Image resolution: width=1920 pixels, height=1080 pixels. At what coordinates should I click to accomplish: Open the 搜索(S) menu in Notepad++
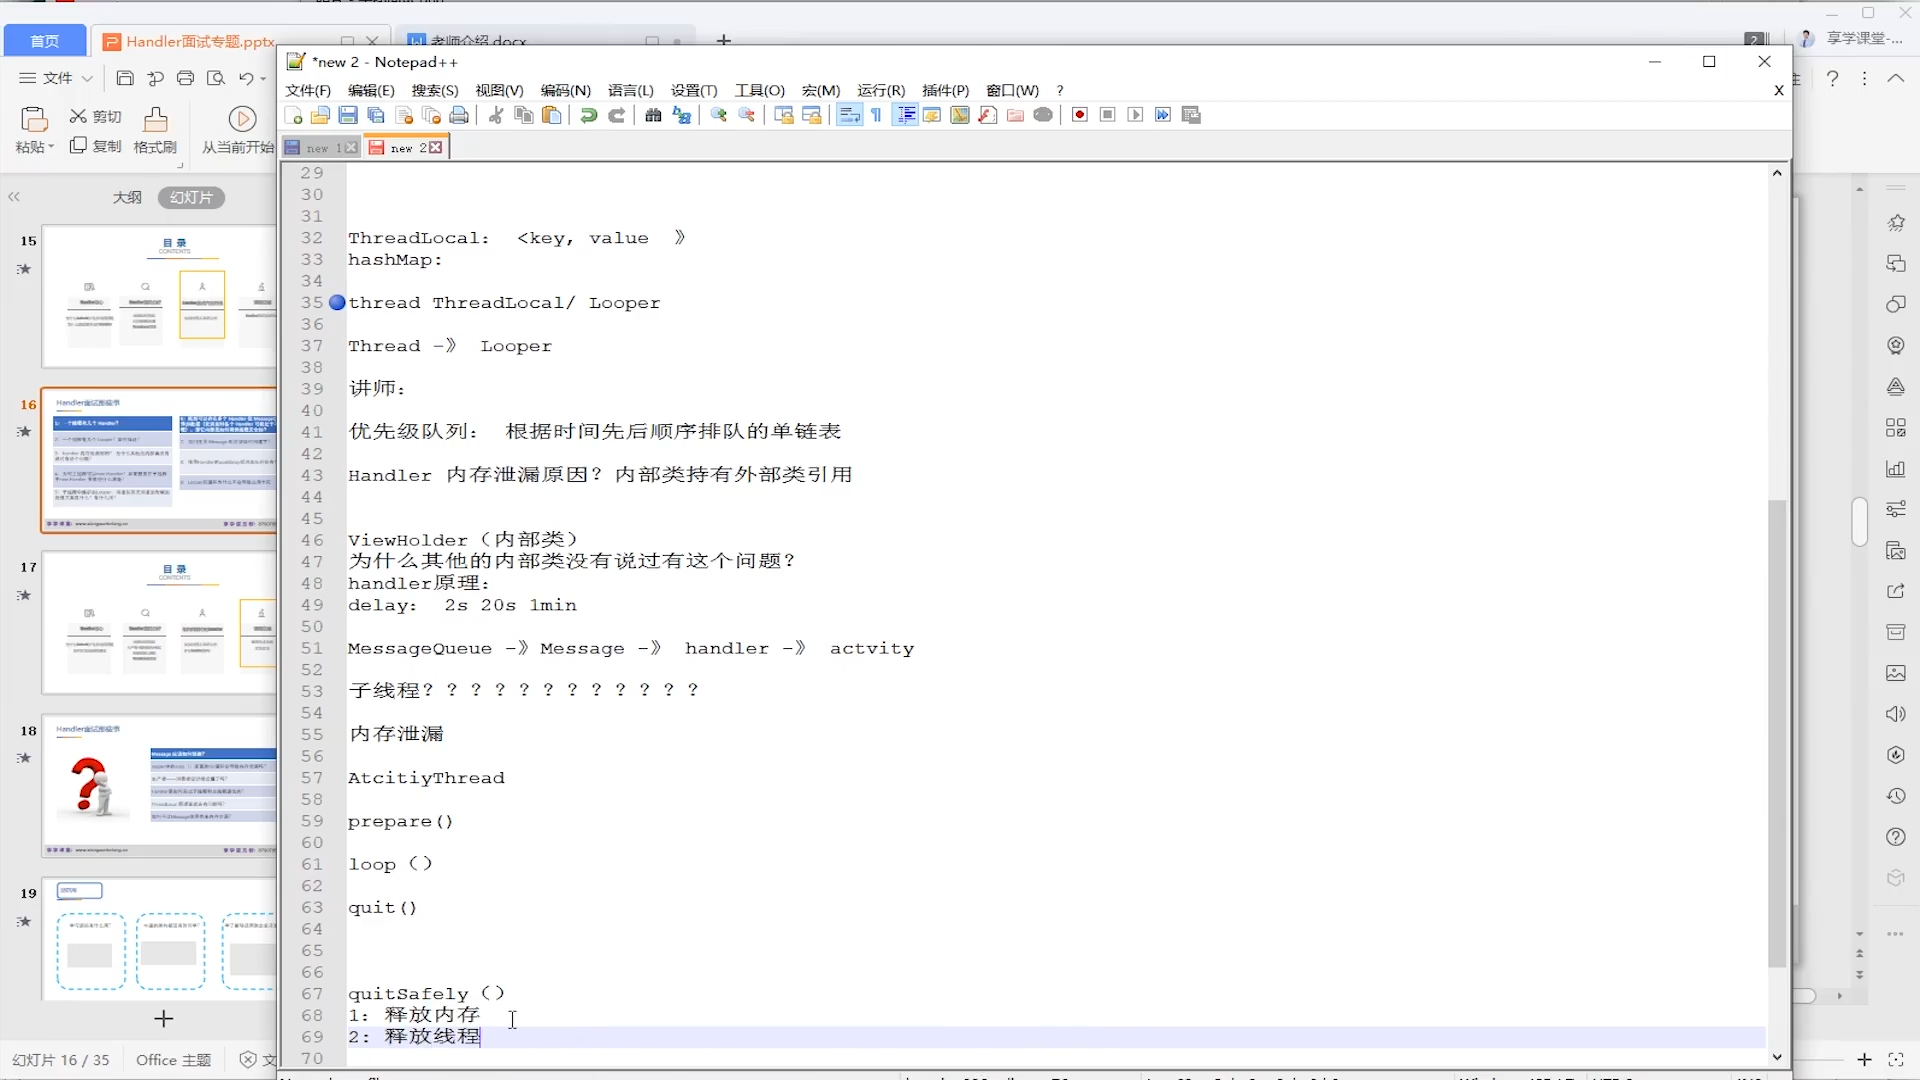[435, 90]
